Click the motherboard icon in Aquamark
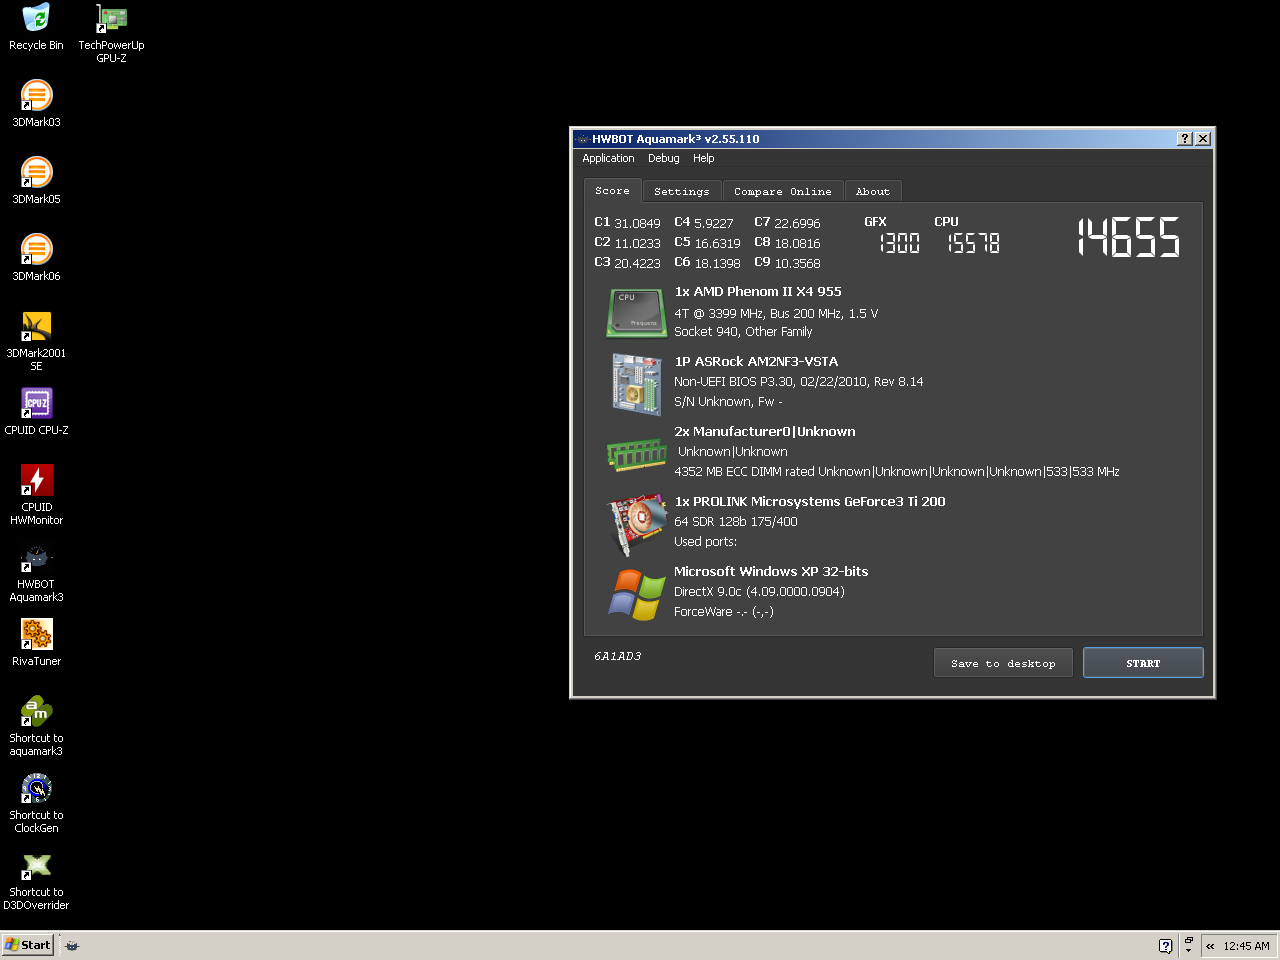 (636, 384)
